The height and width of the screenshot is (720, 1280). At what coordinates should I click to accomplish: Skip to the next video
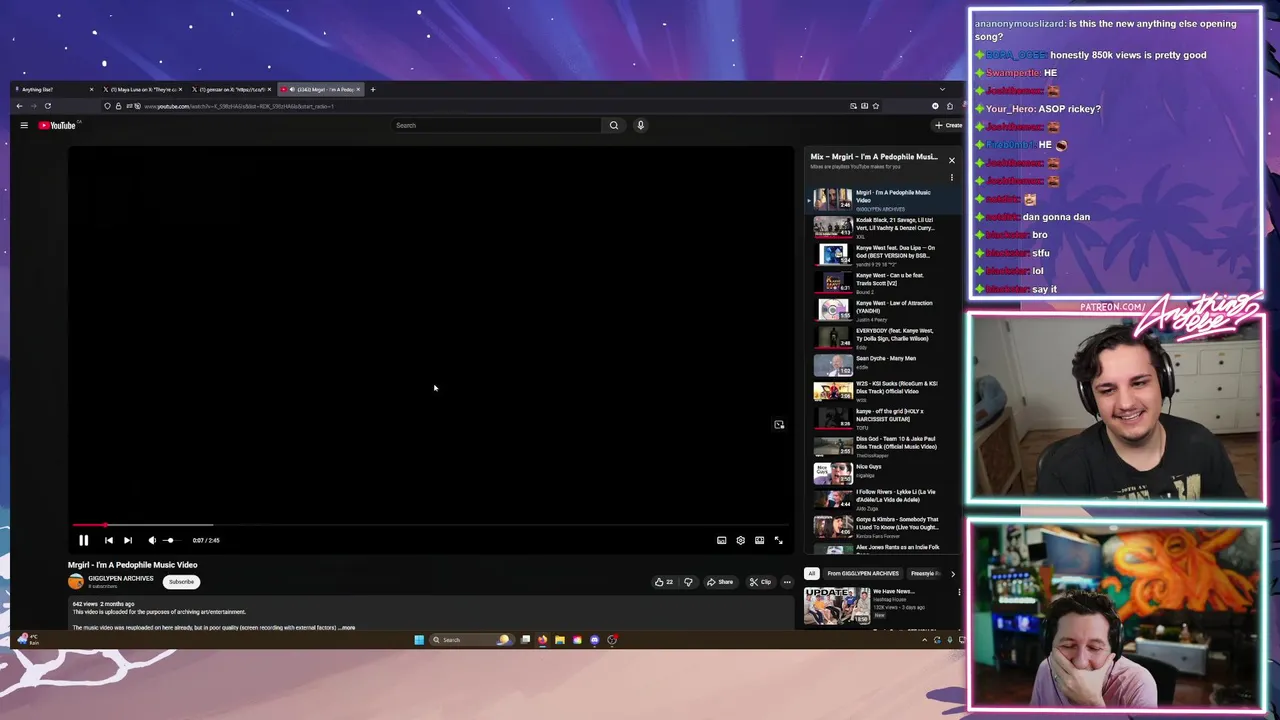pos(128,540)
